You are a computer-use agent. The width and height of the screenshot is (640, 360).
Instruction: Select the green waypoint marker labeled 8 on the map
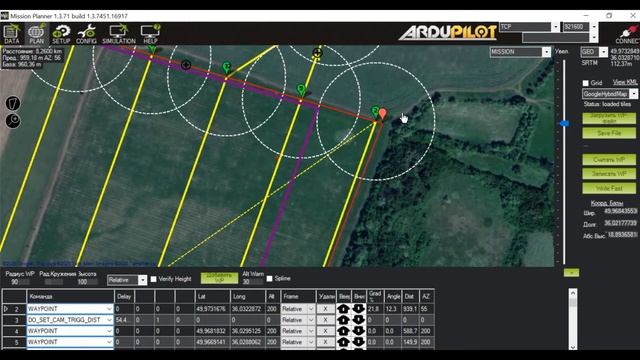301,89
